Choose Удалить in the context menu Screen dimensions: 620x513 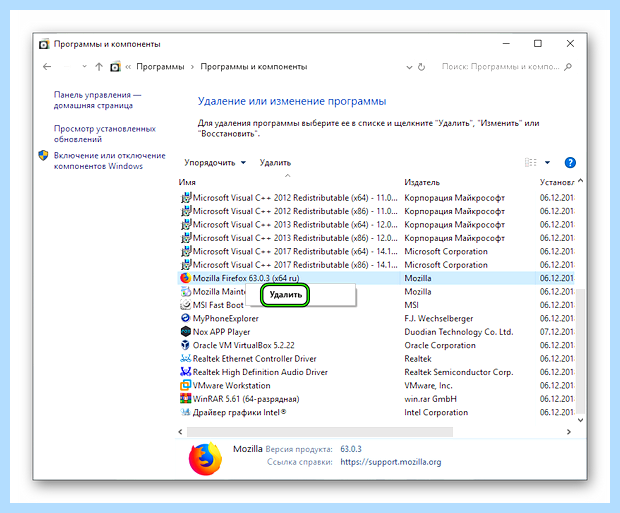pos(285,295)
